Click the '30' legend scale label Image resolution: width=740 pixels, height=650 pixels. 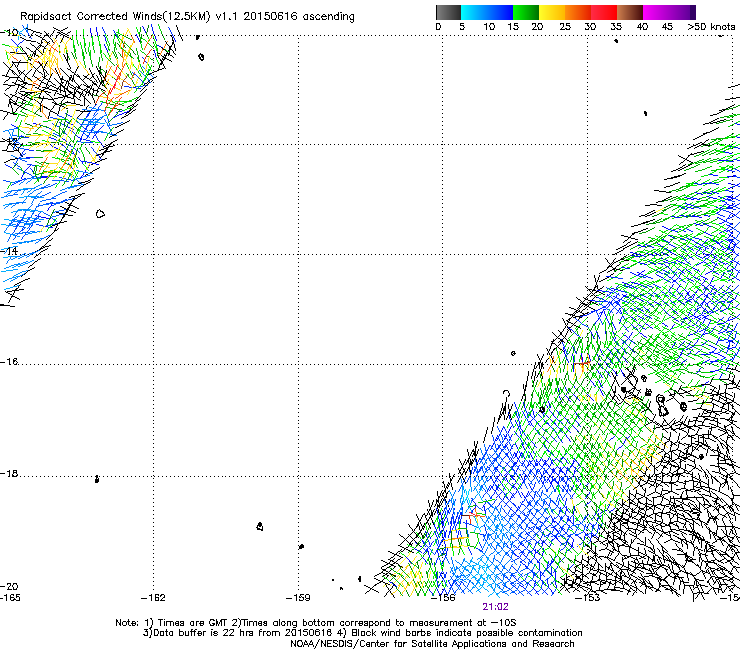tap(590, 27)
